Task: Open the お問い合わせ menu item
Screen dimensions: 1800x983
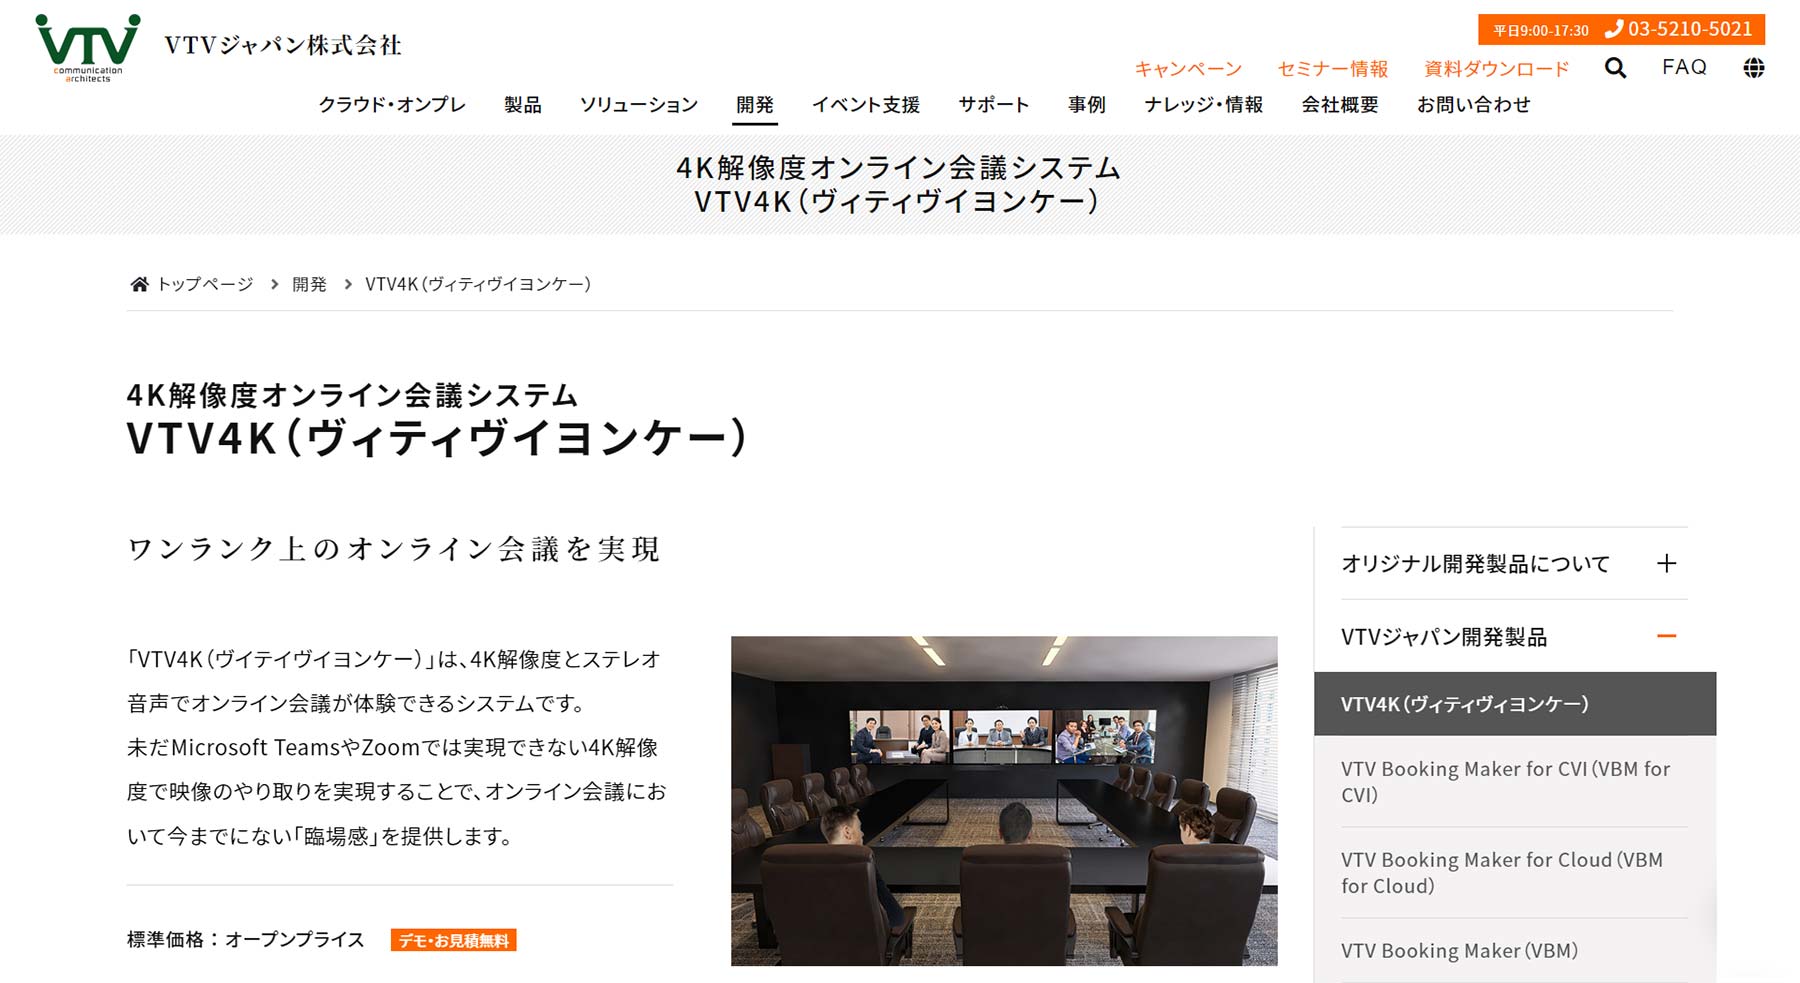Action: [x=1474, y=105]
